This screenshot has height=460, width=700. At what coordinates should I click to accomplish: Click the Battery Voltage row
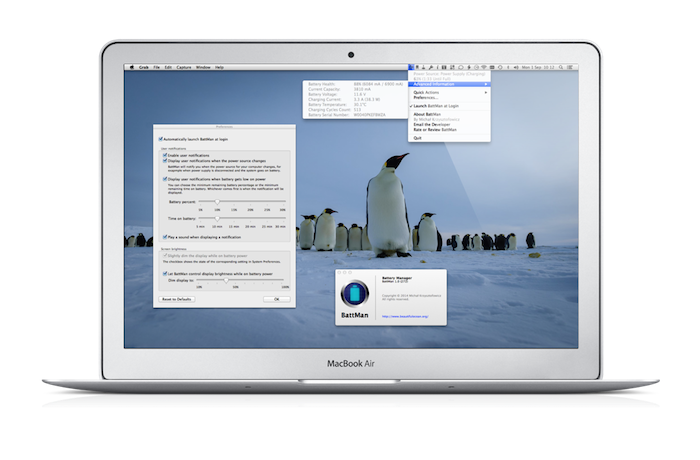tap(355, 94)
